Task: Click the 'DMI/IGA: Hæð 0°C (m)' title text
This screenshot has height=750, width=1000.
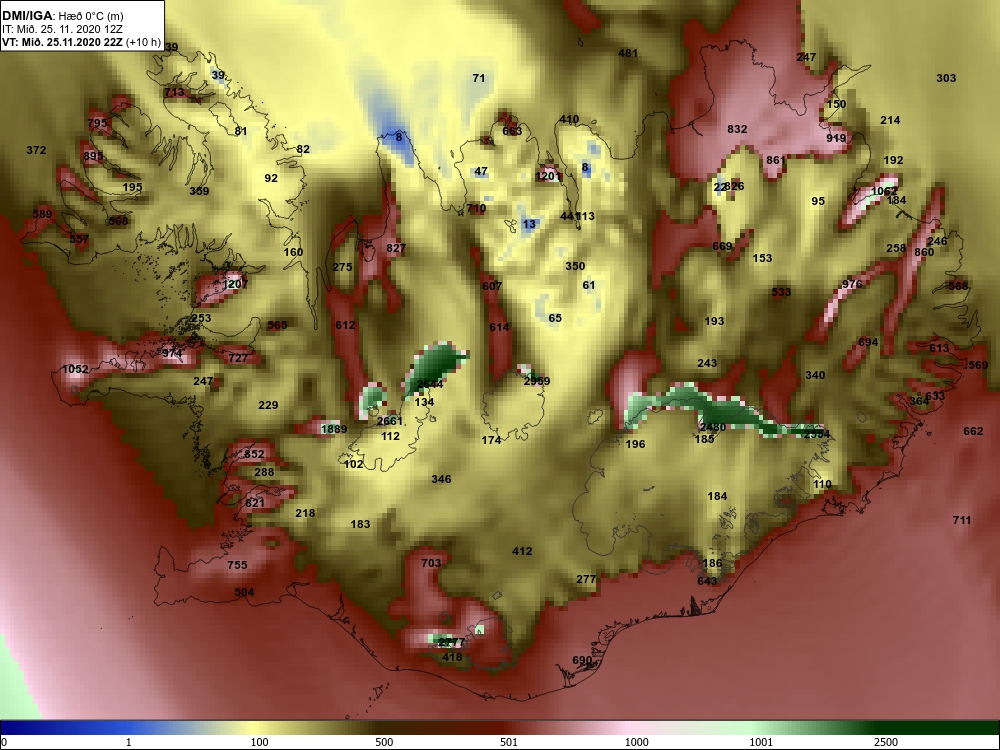Action: (62, 15)
